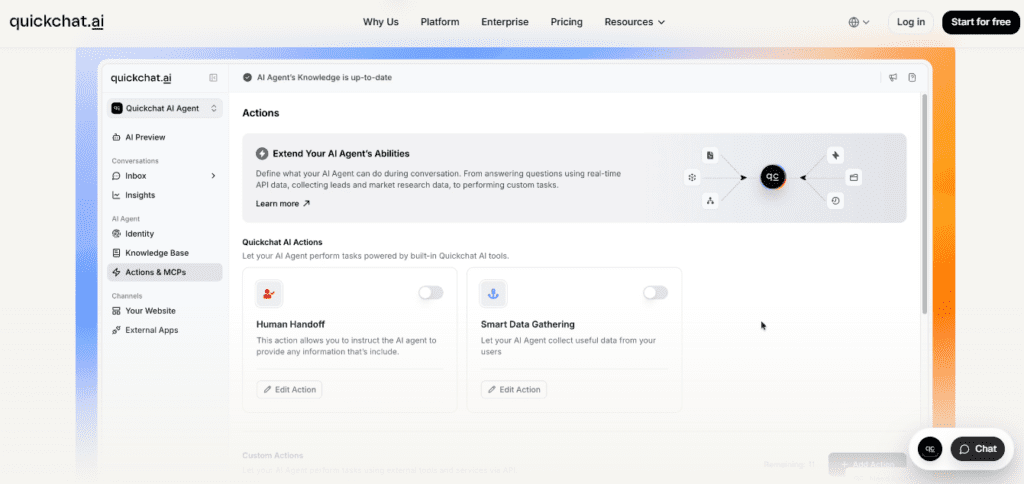Open Insights in the sidebar
Image resolution: width=1024 pixels, height=484 pixels.
pos(165,195)
